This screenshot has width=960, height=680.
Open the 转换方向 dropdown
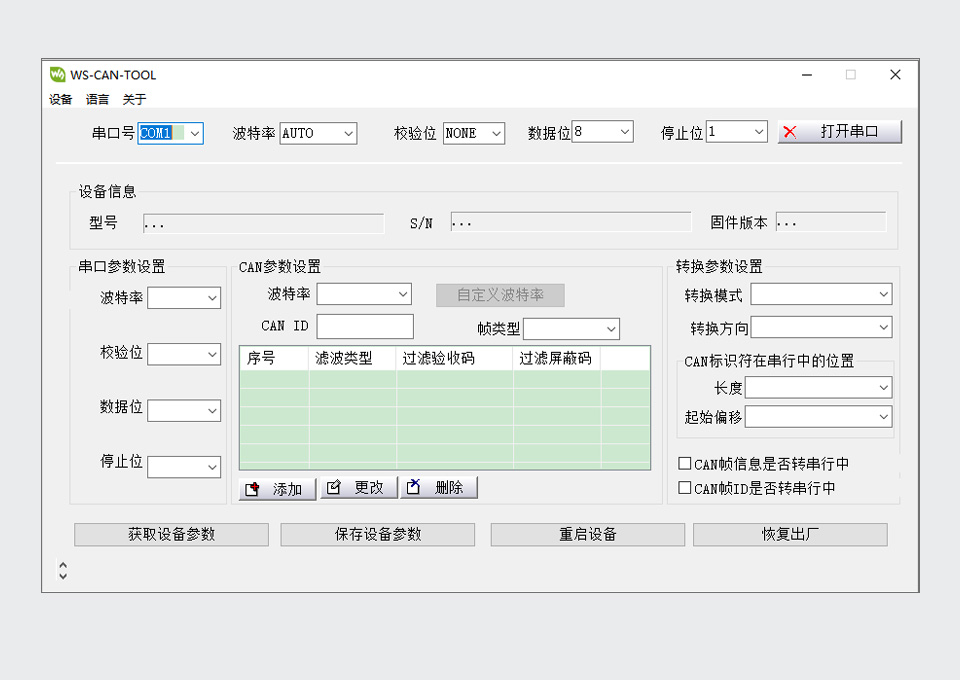[x=821, y=327]
